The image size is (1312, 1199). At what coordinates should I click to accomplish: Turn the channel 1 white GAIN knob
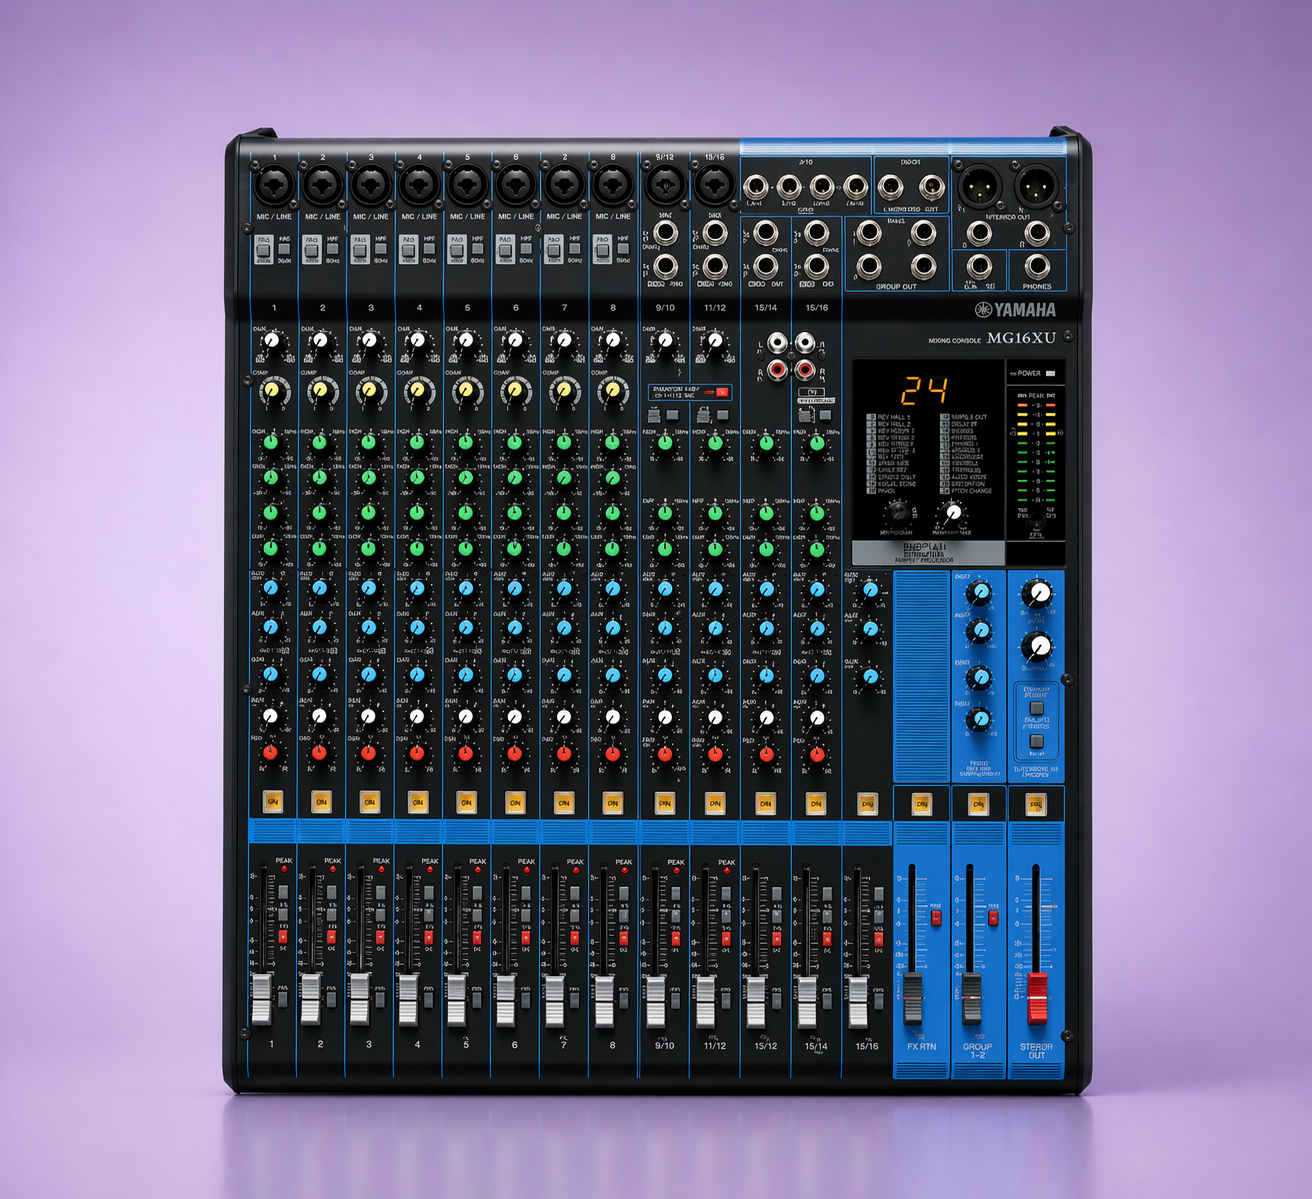point(271,343)
